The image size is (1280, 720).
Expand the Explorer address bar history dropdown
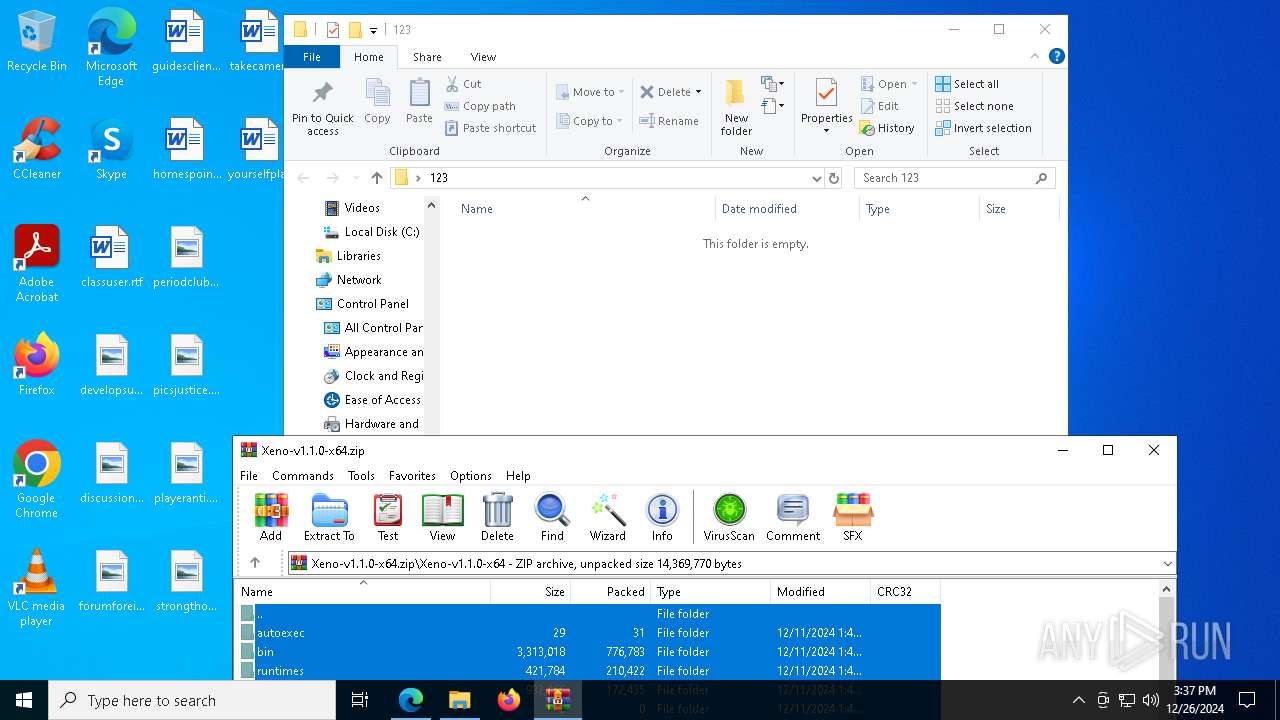tap(817, 178)
